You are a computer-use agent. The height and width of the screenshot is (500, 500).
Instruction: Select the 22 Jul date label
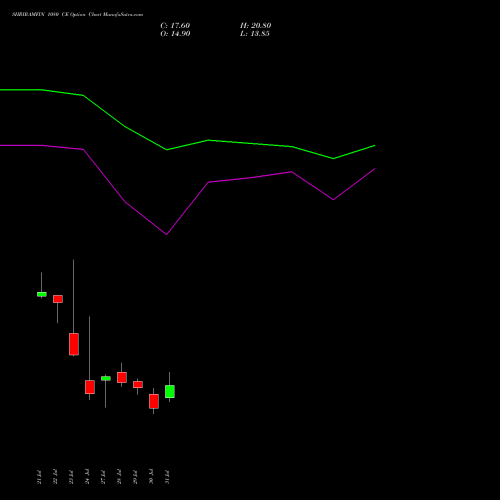pos(55,477)
